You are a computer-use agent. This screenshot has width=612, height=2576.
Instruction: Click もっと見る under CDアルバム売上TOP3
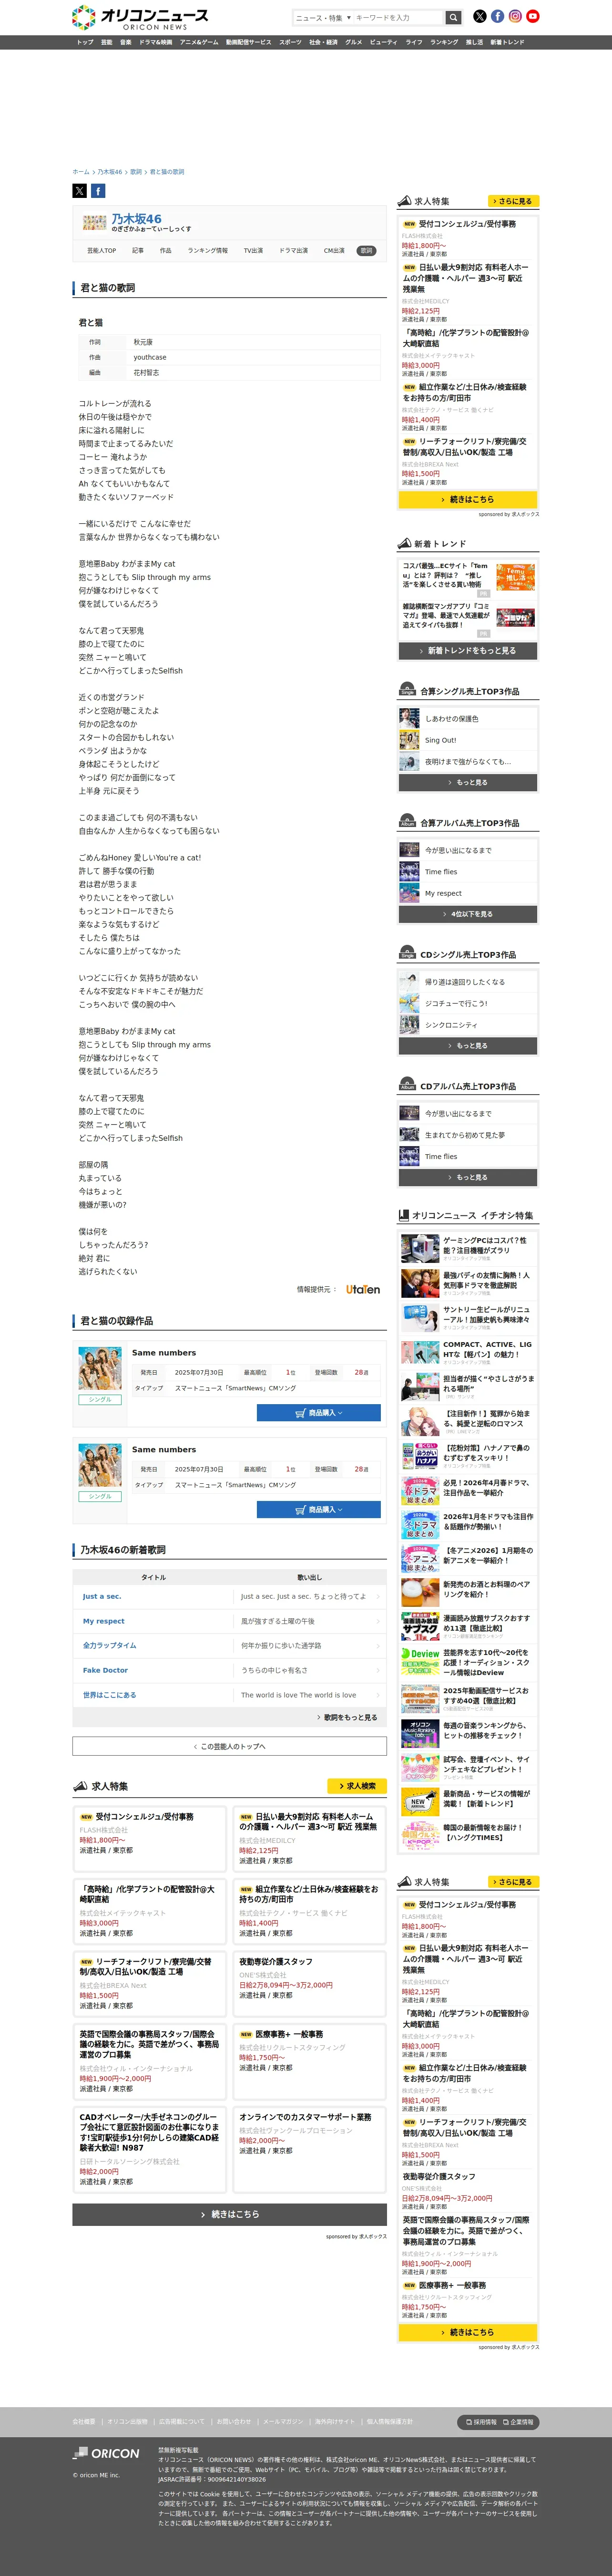pyautogui.click(x=467, y=1177)
